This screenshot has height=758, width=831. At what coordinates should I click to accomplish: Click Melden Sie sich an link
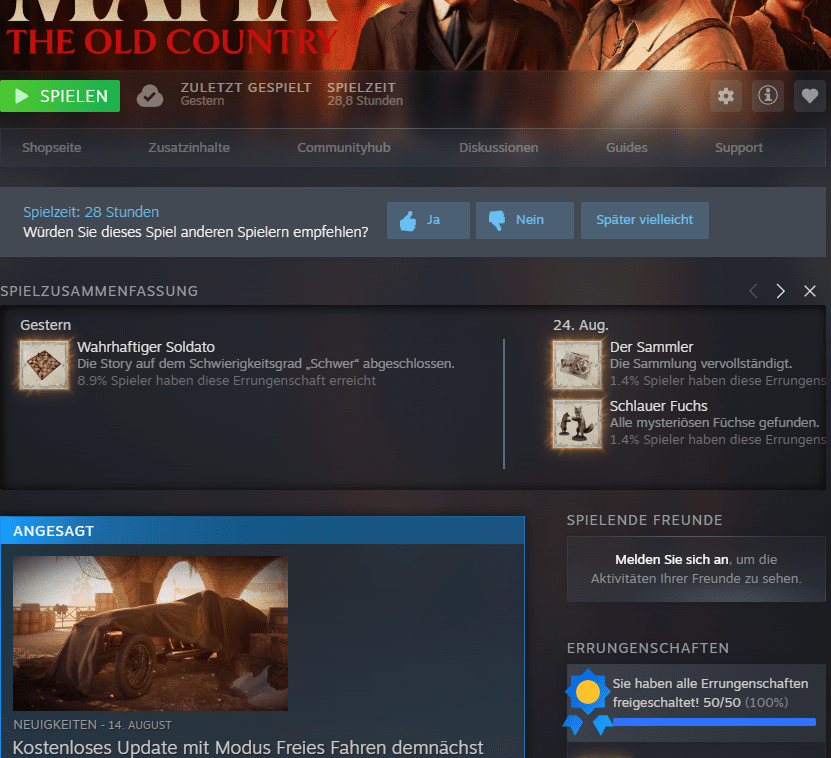[x=671, y=560]
